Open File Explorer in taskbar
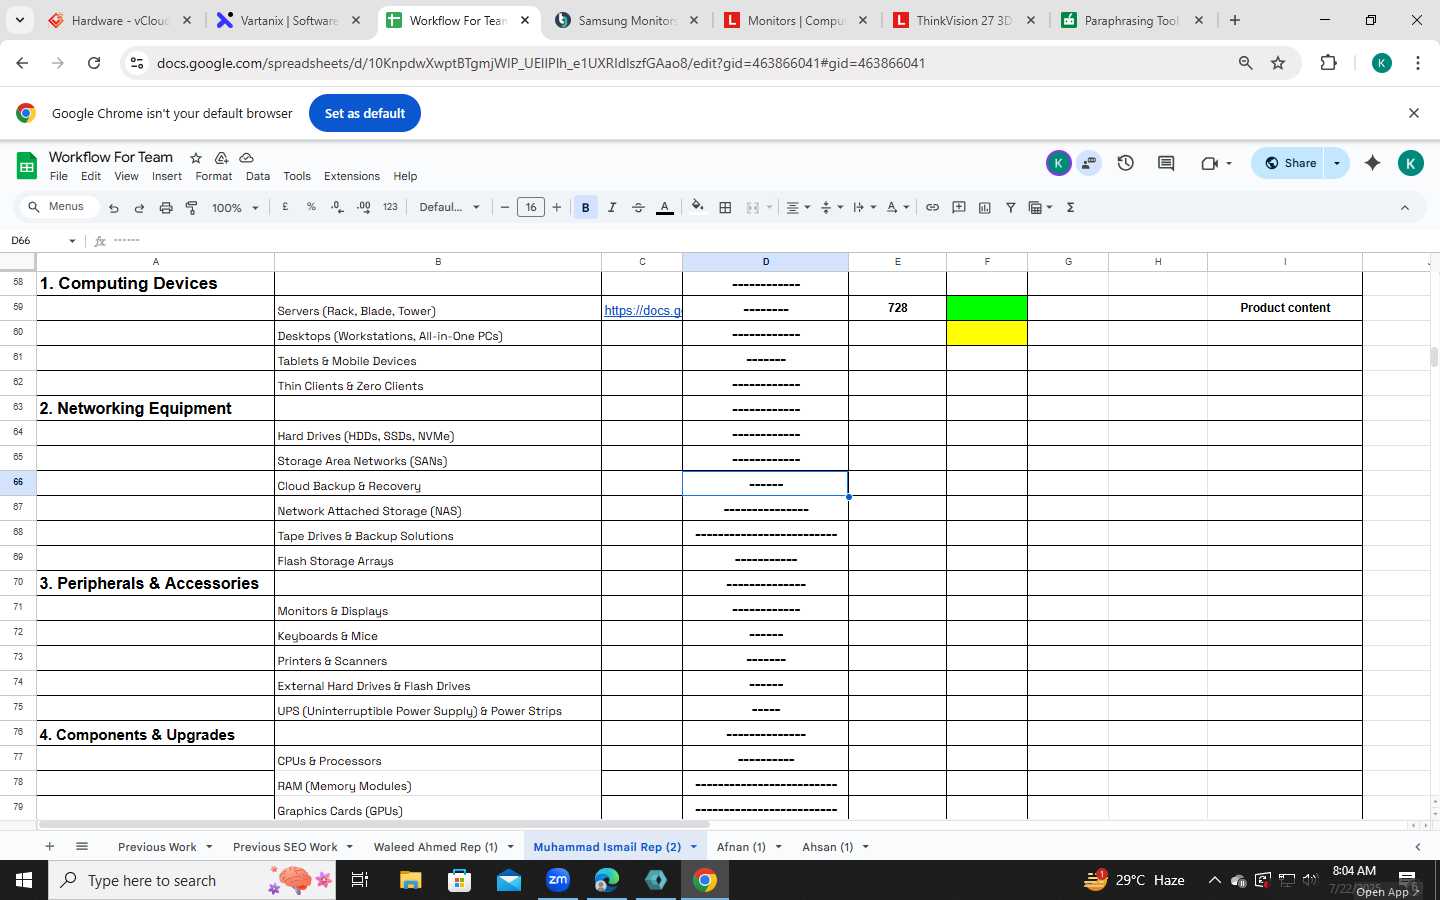Image resolution: width=1440 pixels, height=900 pixels. click(x=411, y=880)
